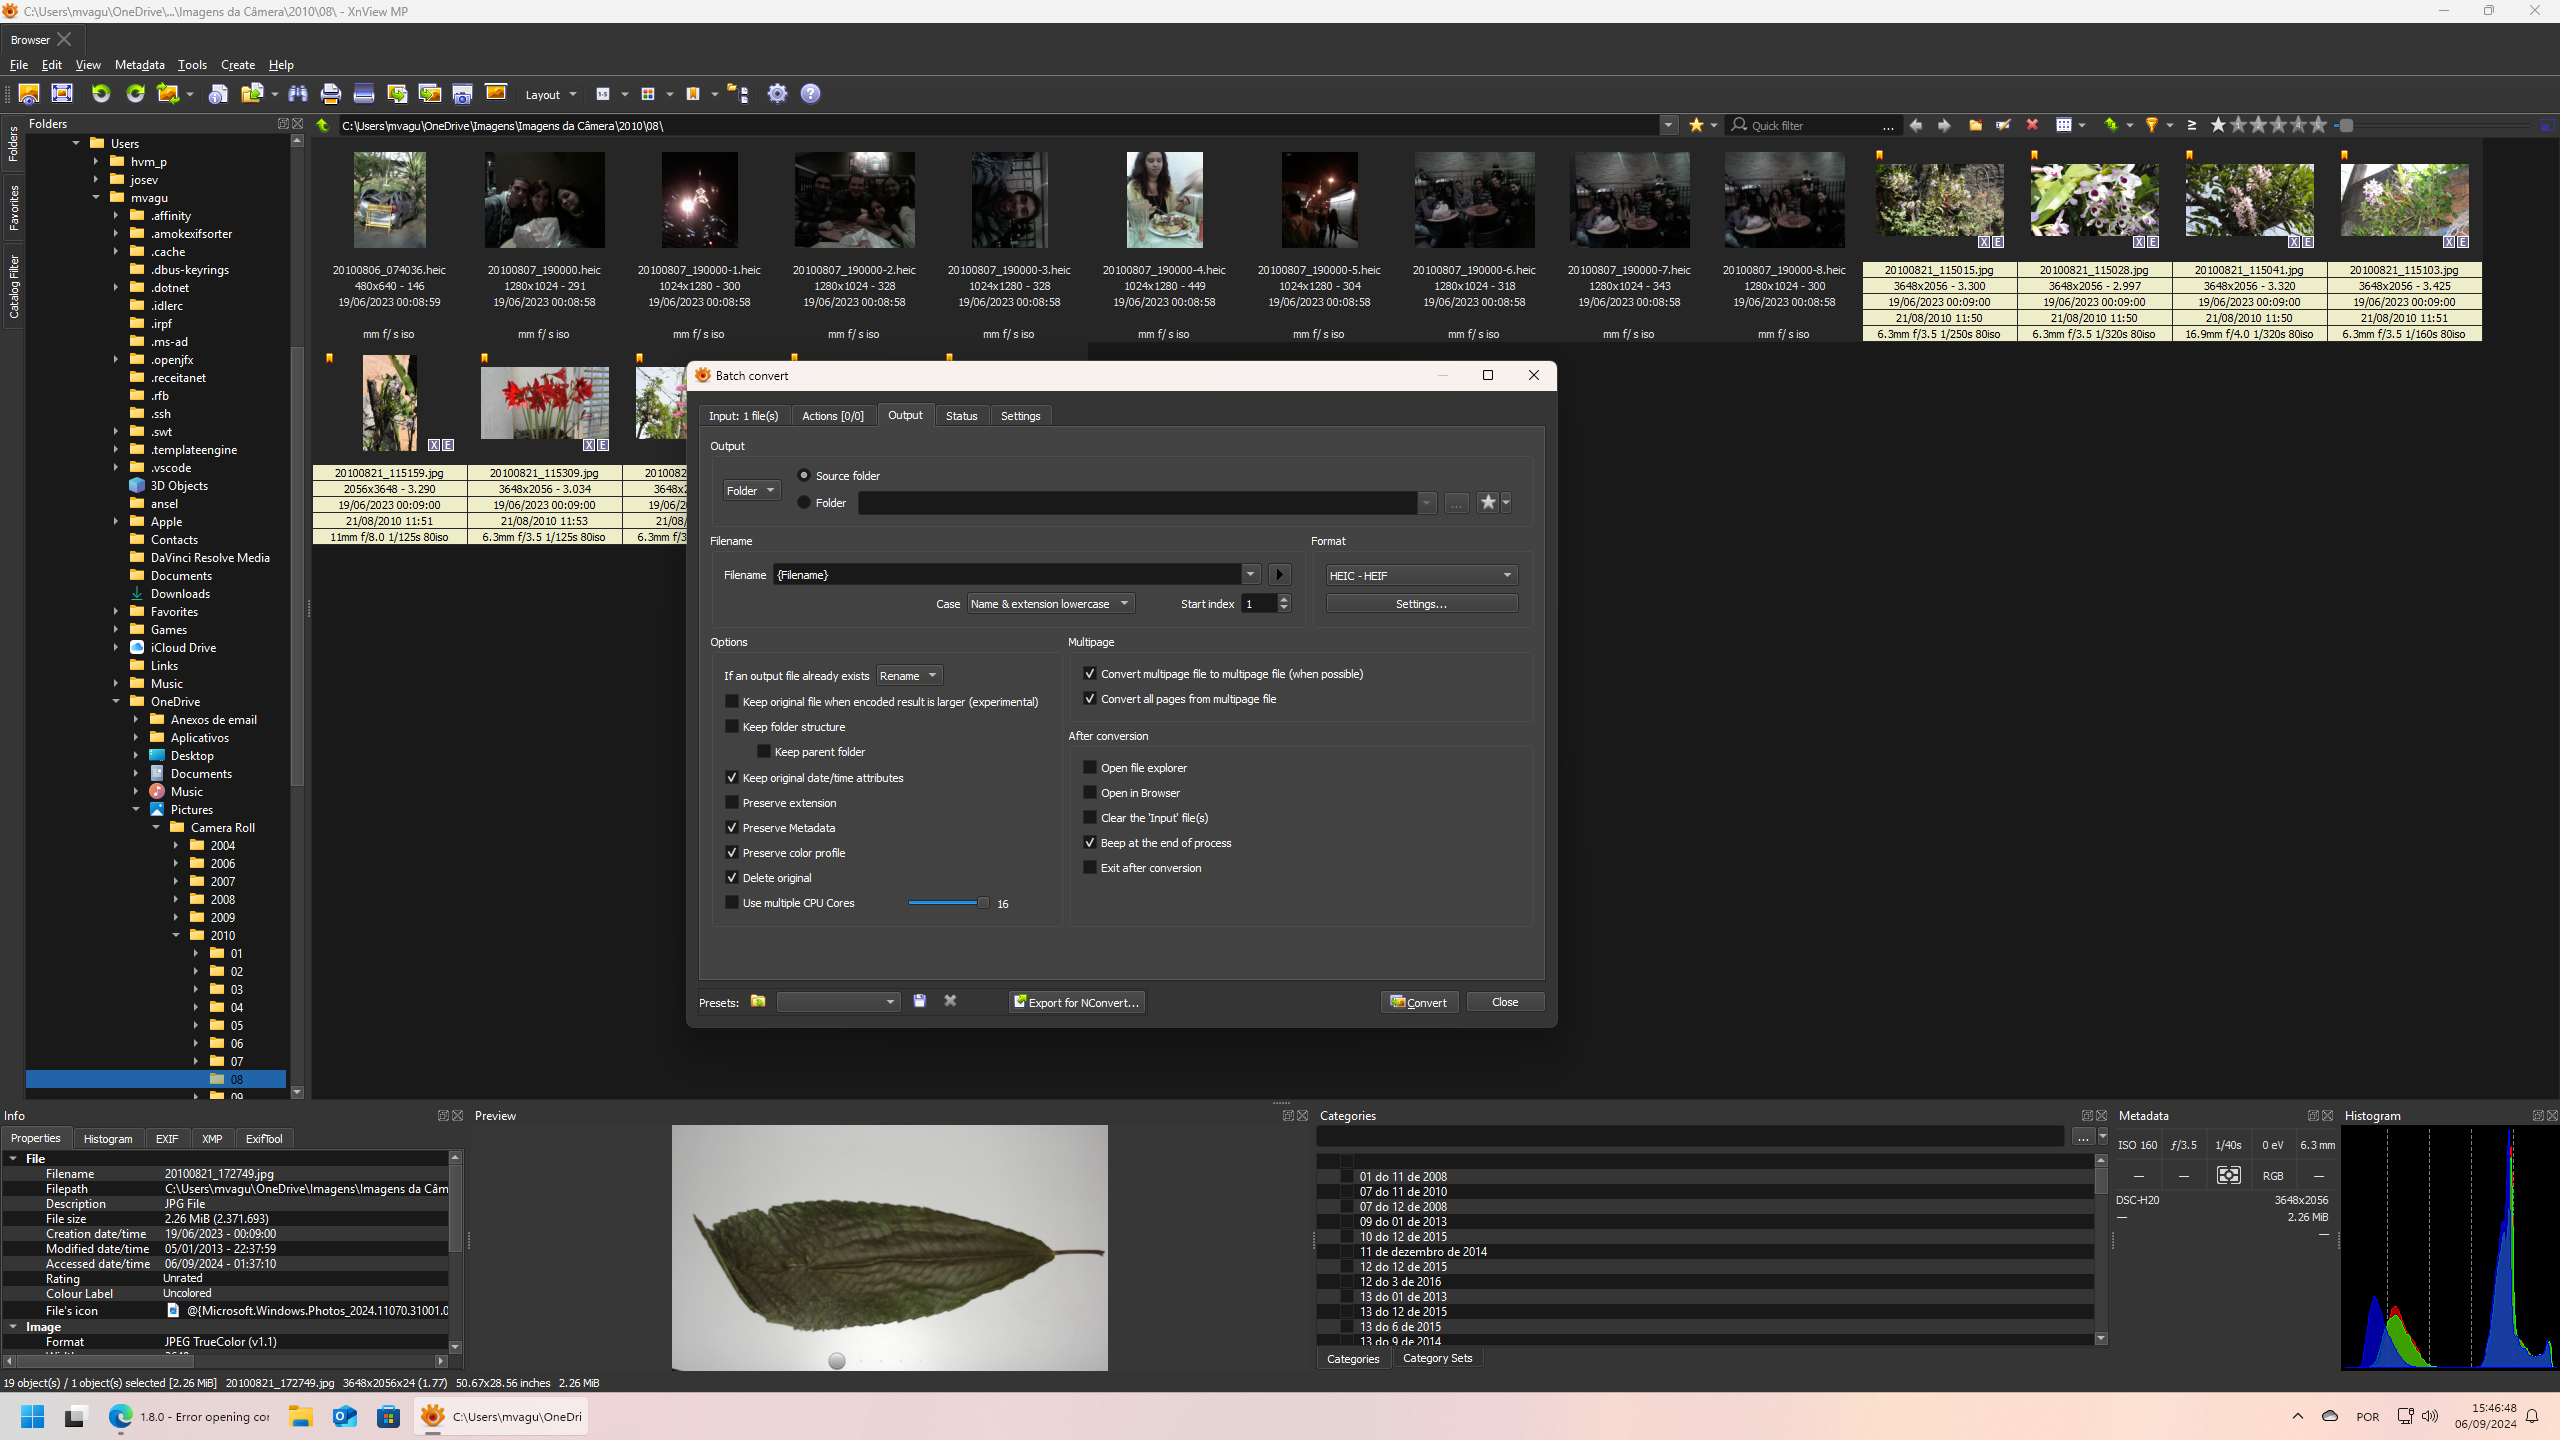Click the CPU cores slider

946,903
